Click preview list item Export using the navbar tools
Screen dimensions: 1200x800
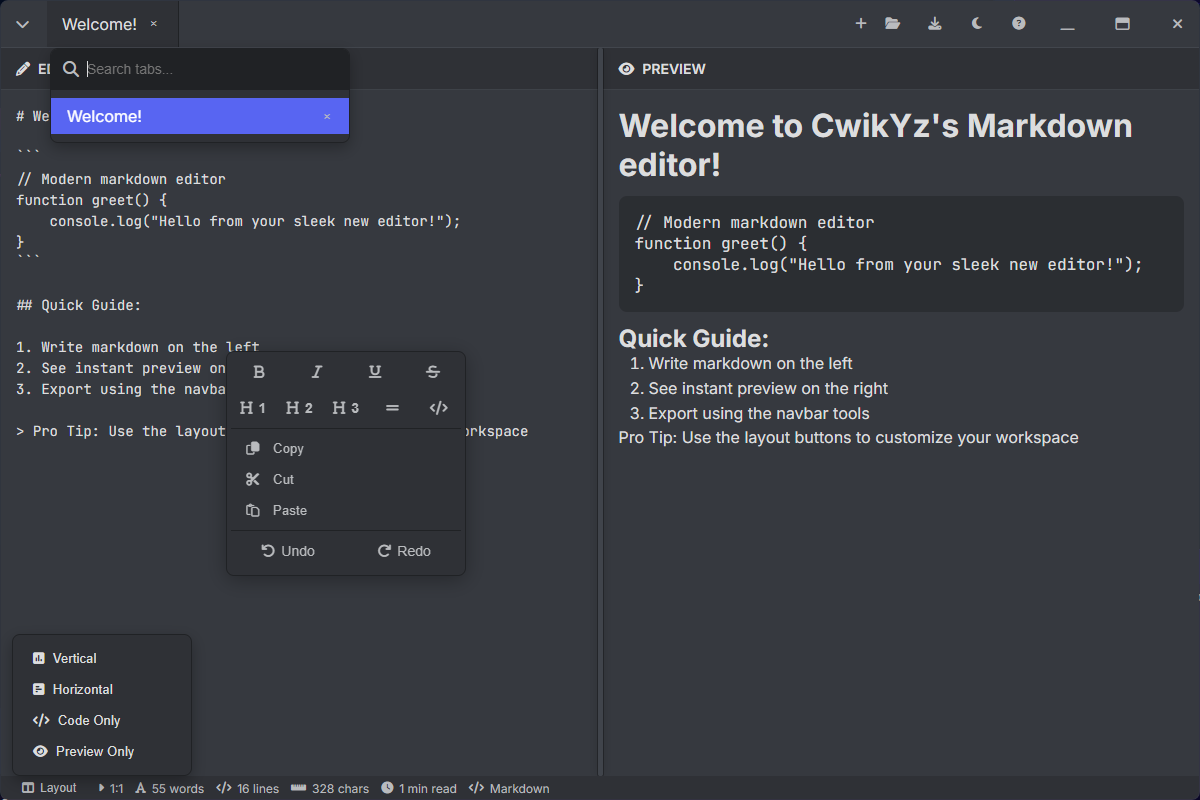(759, 413)
